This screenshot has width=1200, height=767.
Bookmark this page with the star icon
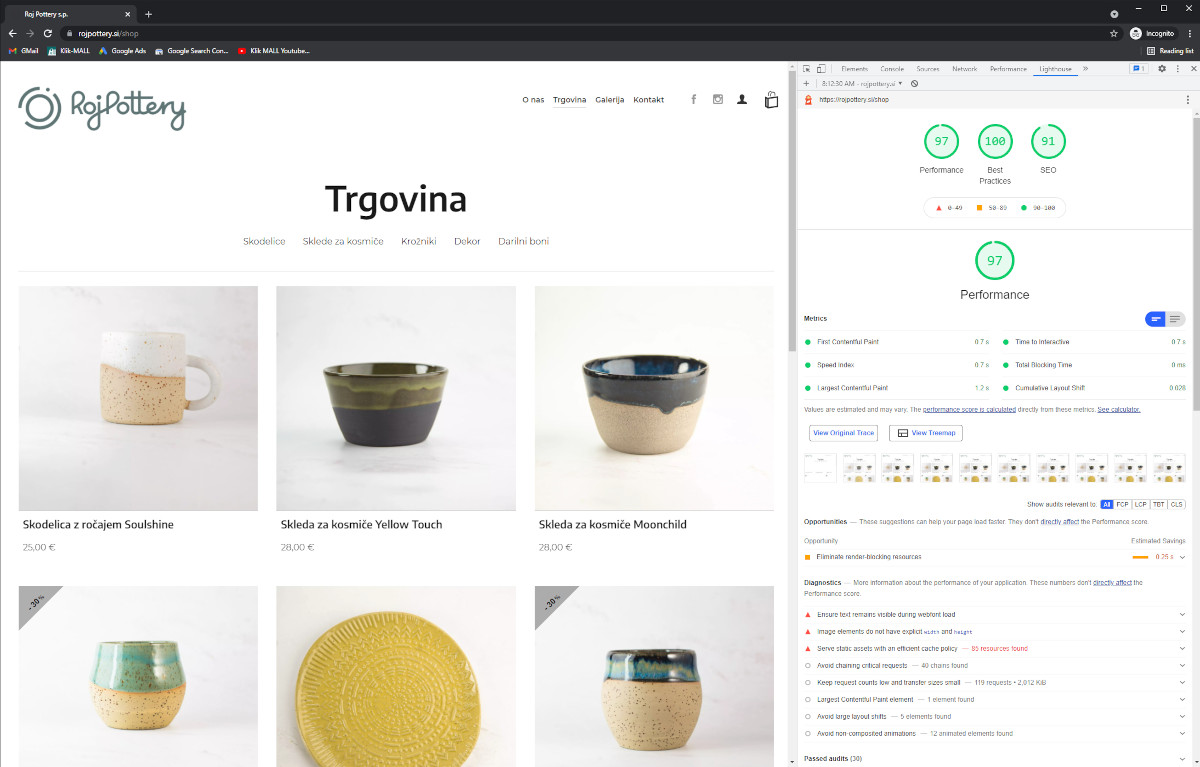point(1114,33)
